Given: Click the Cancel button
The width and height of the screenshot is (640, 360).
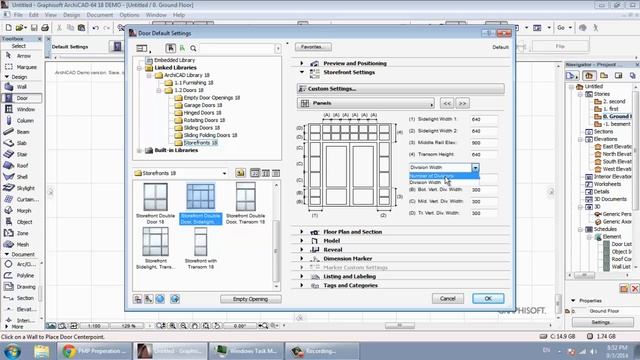Looking at the screenshot, I should [x=448, y=298].
